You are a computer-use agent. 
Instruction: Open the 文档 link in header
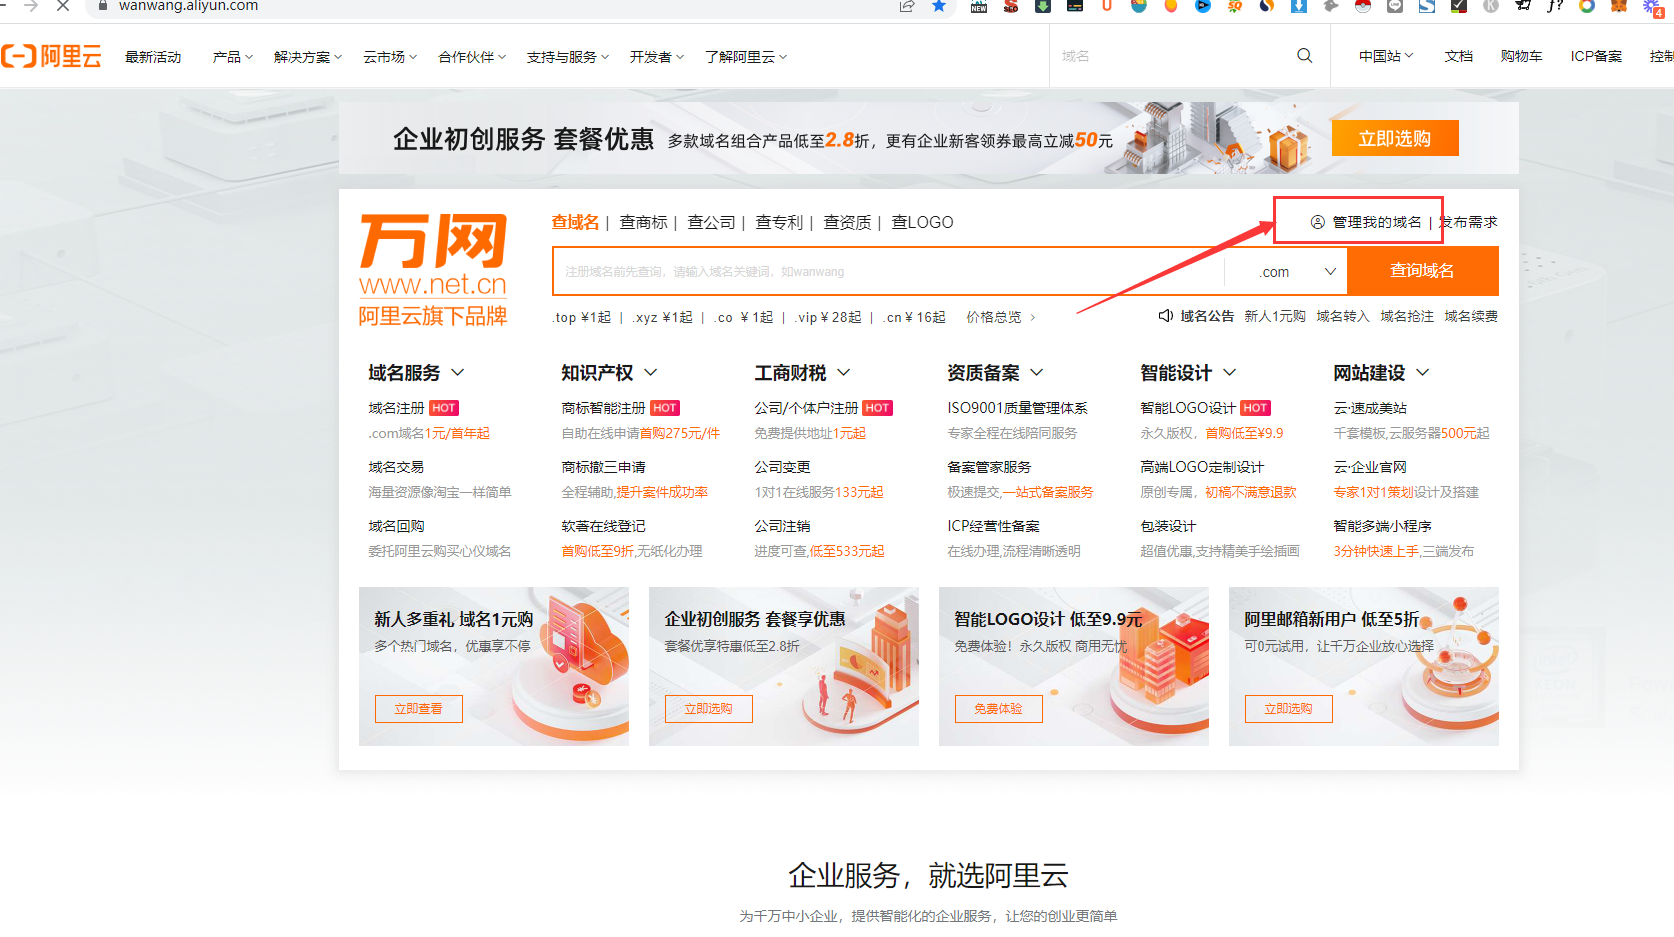[1459, 56]
